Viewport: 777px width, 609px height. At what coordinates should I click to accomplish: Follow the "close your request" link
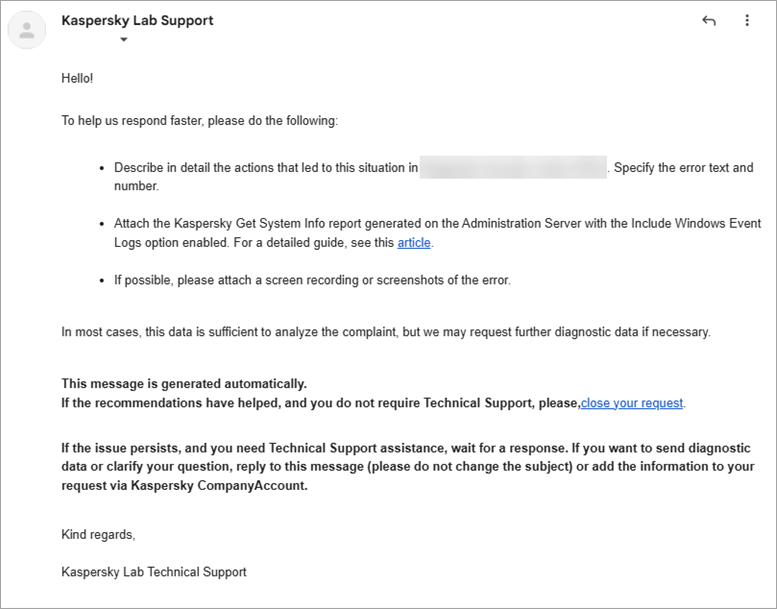tap(632, 403)
